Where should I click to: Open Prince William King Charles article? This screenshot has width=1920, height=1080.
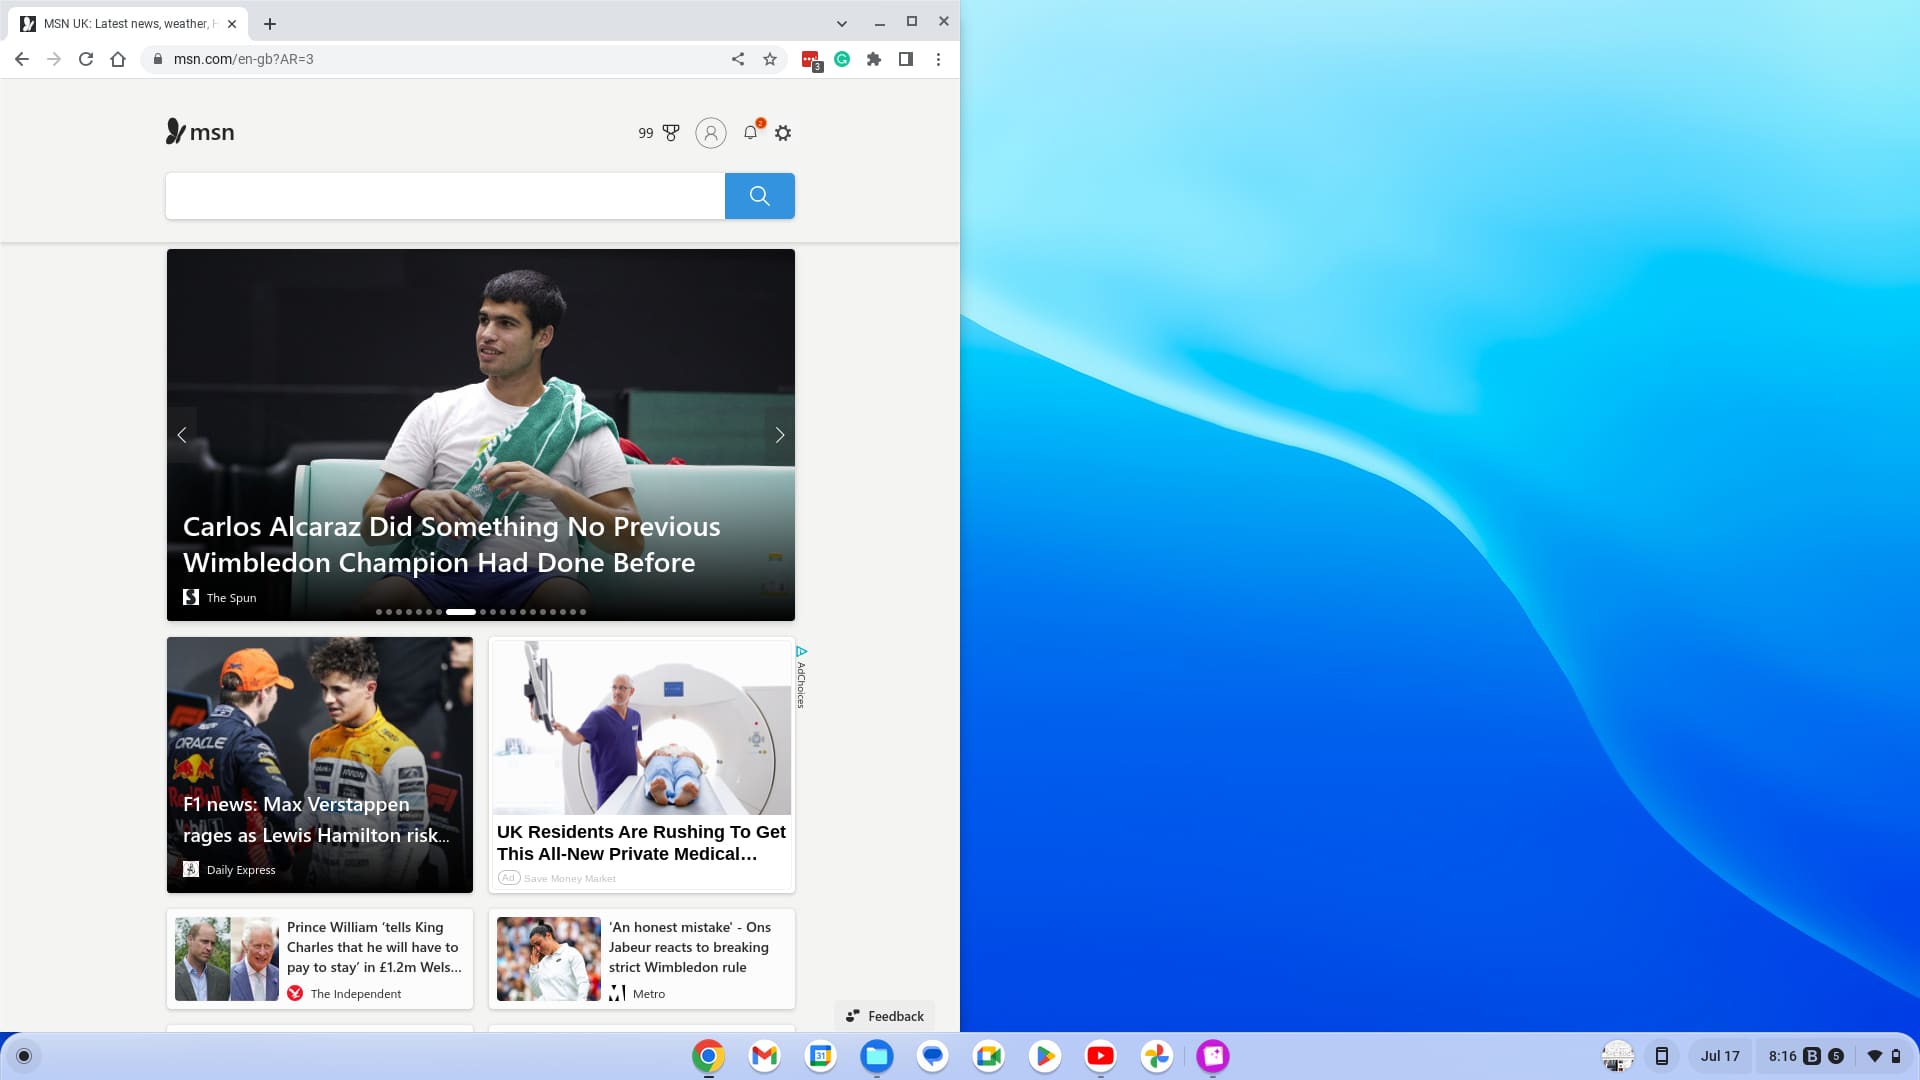(x=319, y=959)
